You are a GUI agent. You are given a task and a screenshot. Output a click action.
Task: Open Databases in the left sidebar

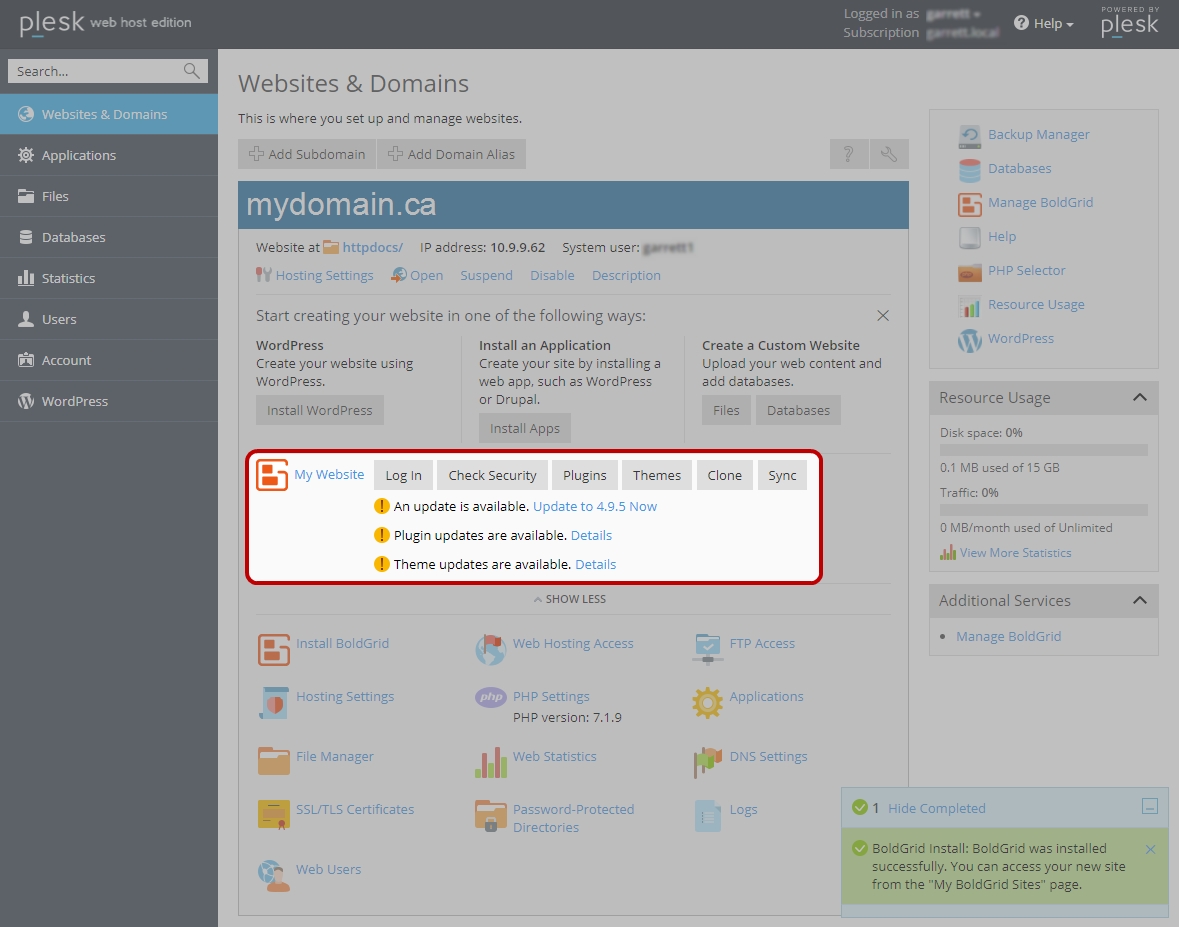tap(109, 237)
